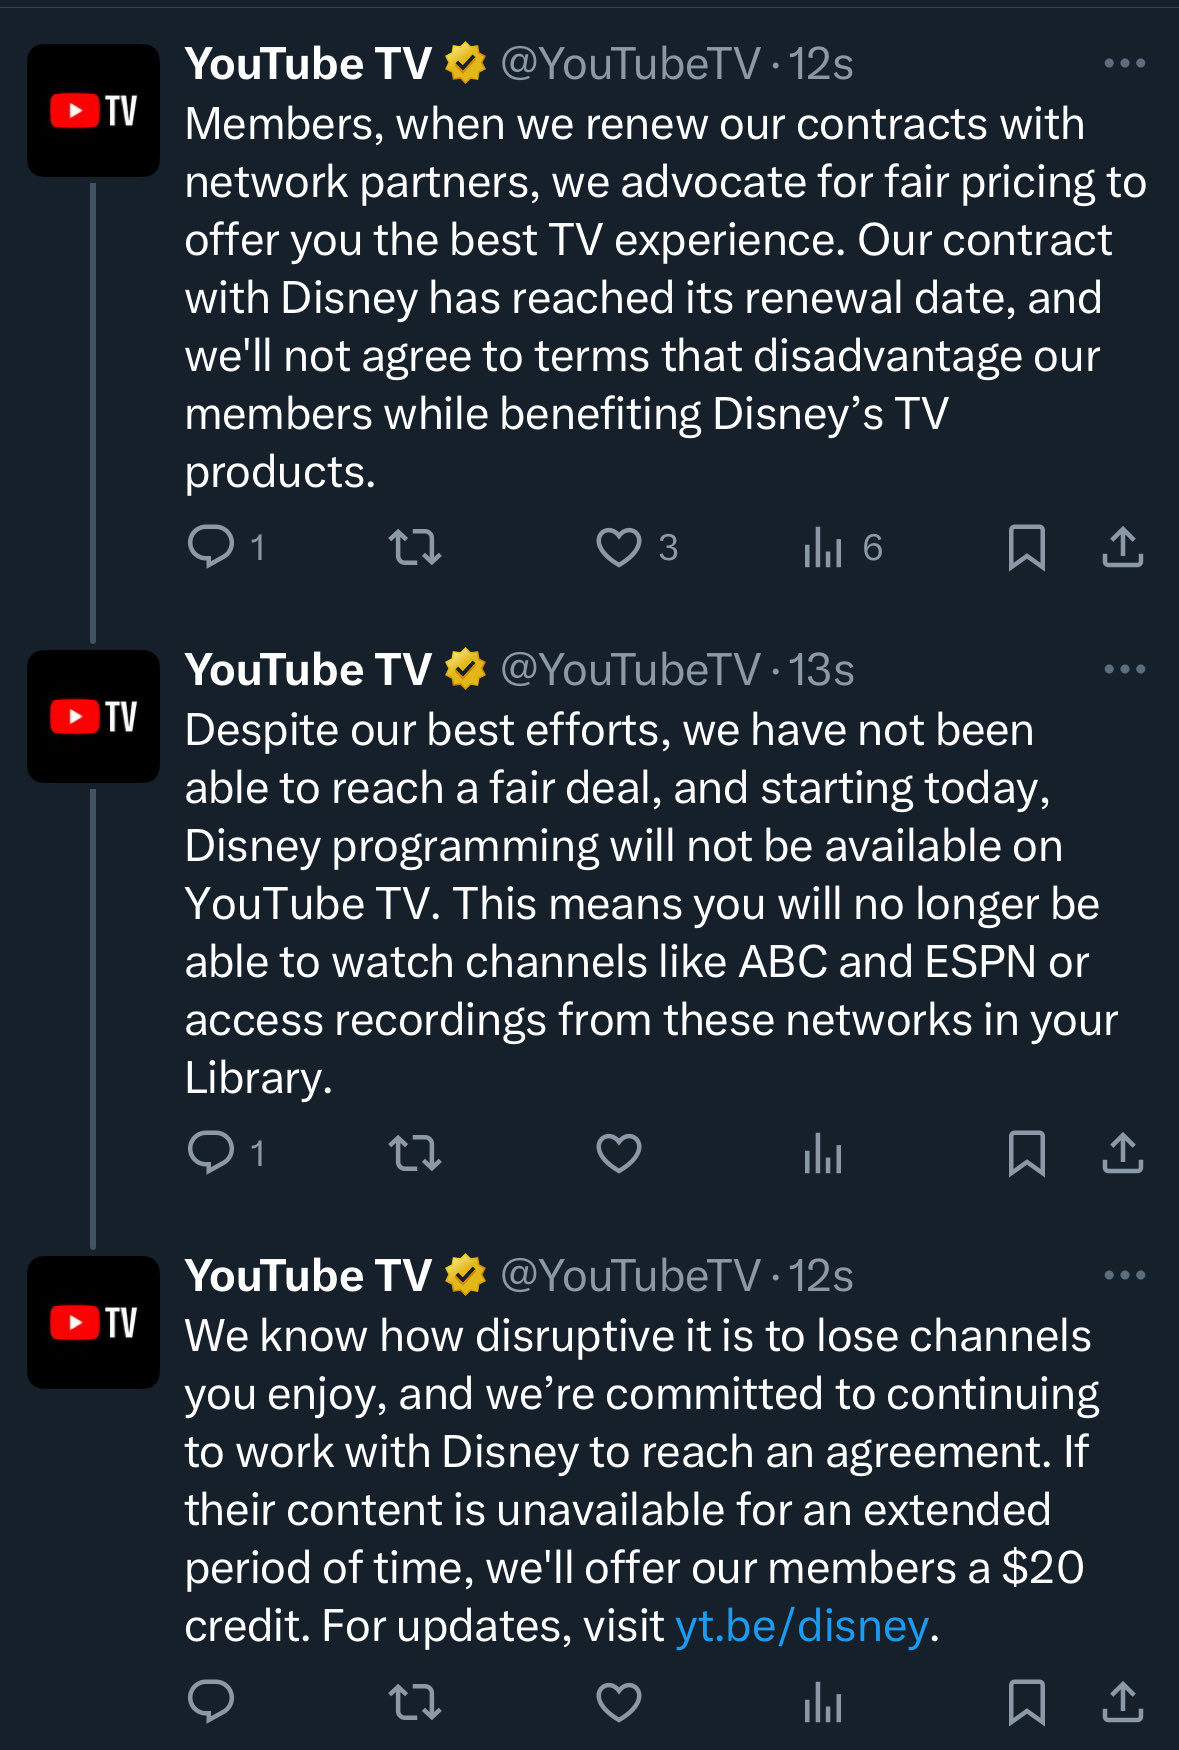Viewport: 1179px width, 1750px height.
Task: Bookmark the tweet about Disney programming unavailable
Action: (x=1026, y=1153)
